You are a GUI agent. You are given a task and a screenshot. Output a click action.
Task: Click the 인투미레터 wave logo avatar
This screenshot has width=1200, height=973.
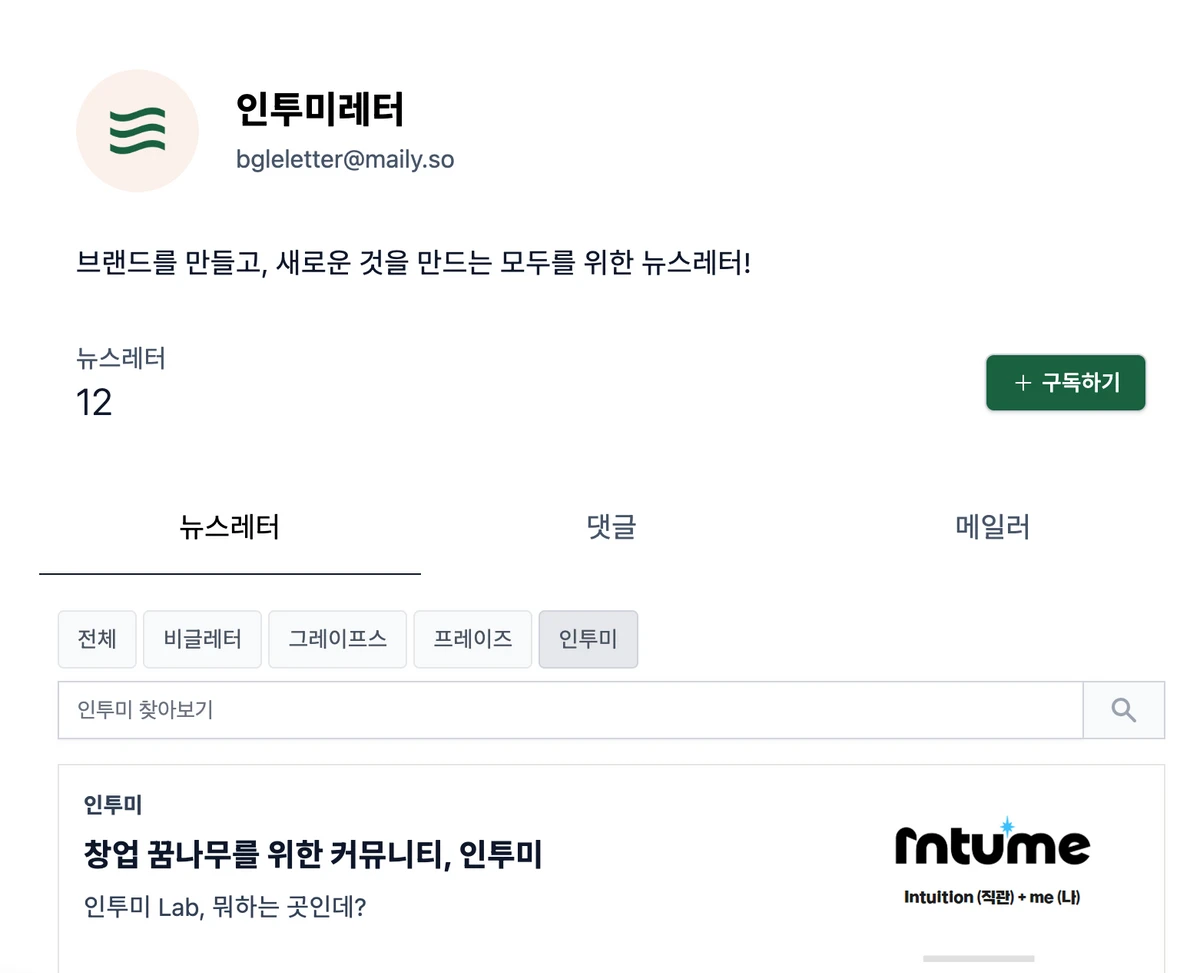(137, 131)
